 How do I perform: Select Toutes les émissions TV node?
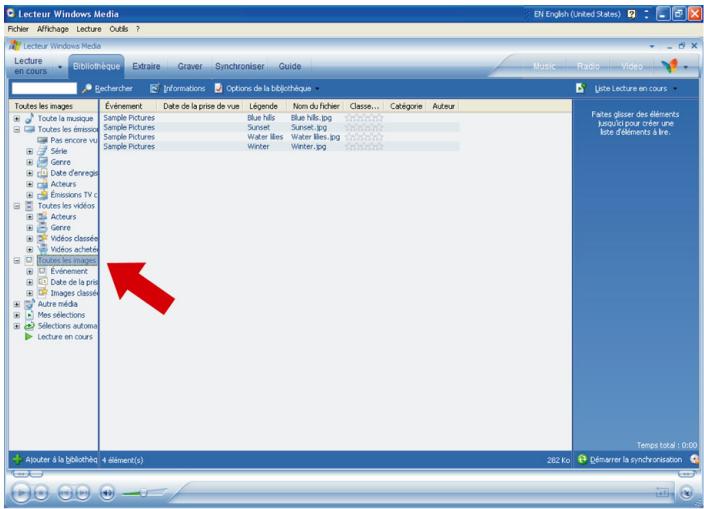pyautogui.click(x=62, y=129)
